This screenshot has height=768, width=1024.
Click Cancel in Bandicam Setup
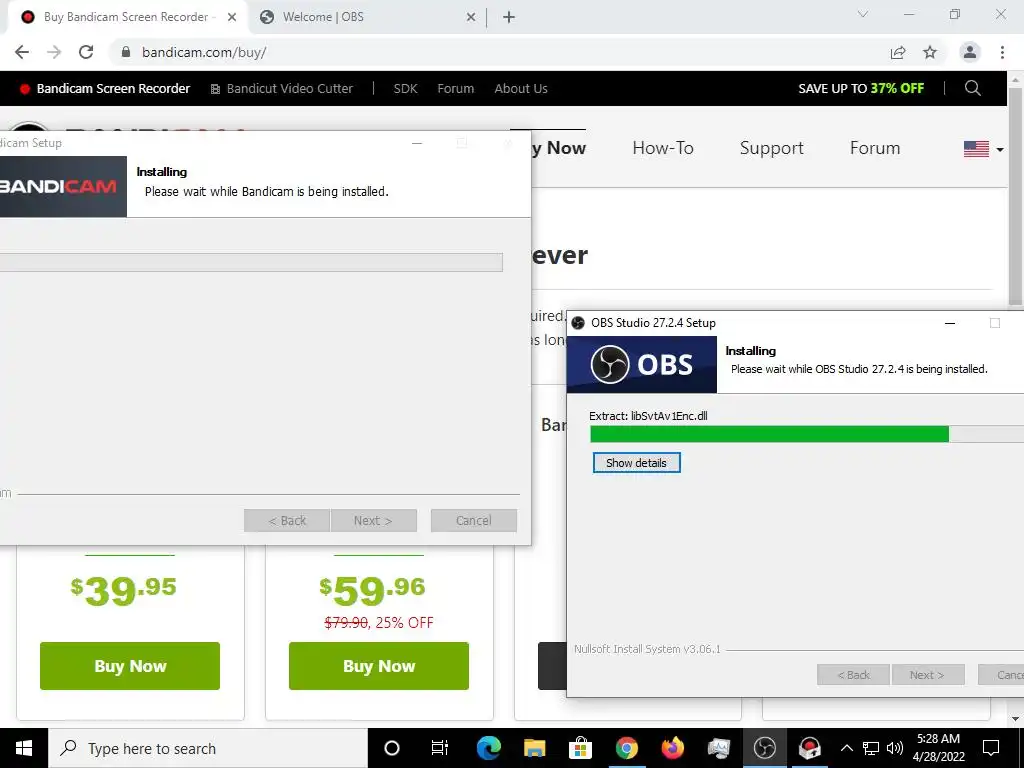[x=473, y=520]
